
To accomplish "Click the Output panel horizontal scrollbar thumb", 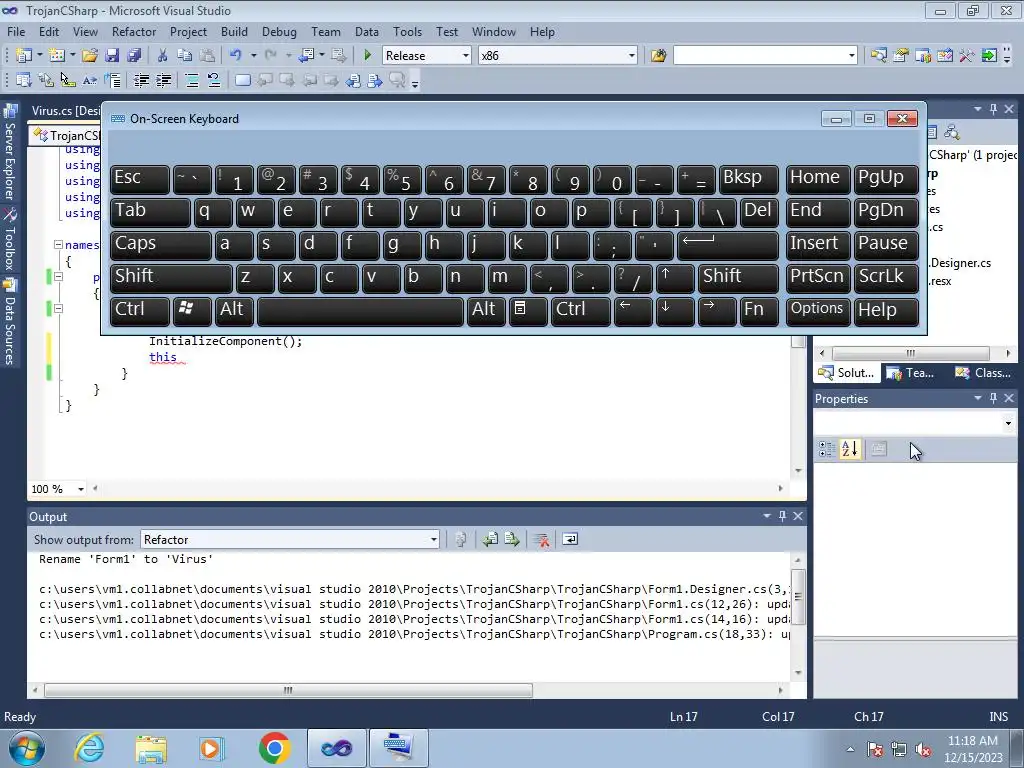I will click(x=288, y=690).
